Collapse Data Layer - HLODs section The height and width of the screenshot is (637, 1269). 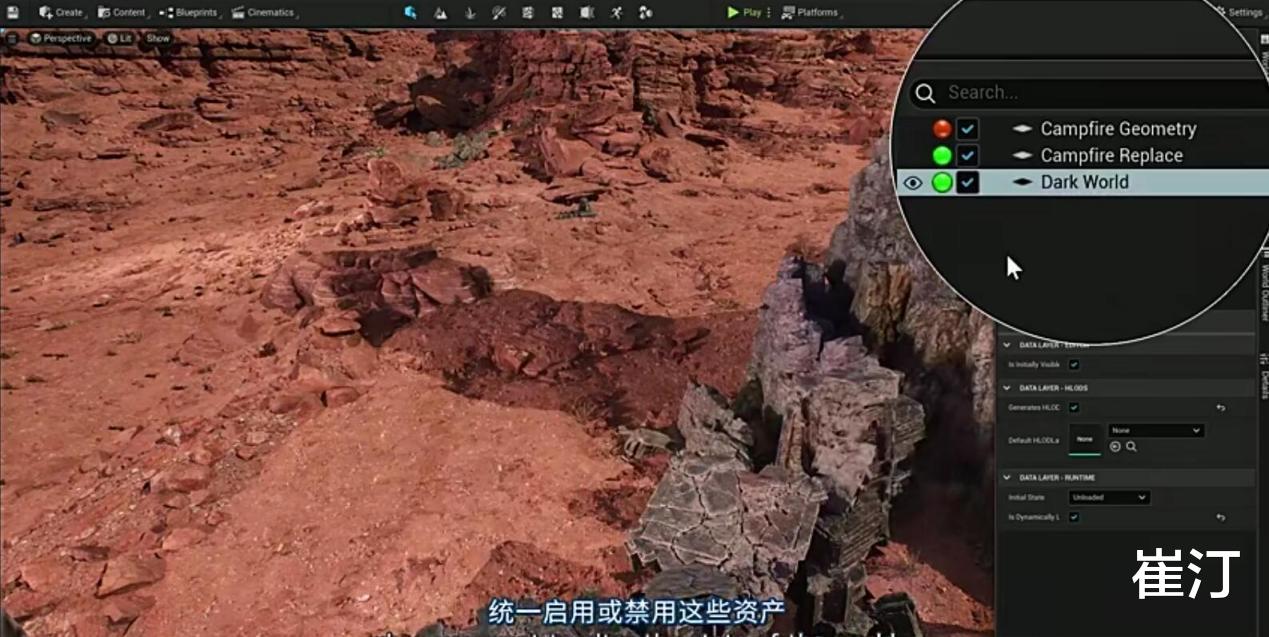(1007, 387)
